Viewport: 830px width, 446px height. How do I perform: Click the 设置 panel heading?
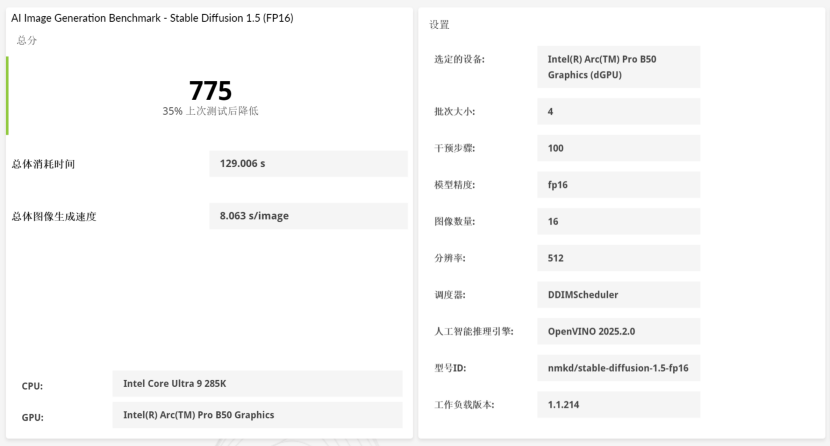(x=439, y=24)
